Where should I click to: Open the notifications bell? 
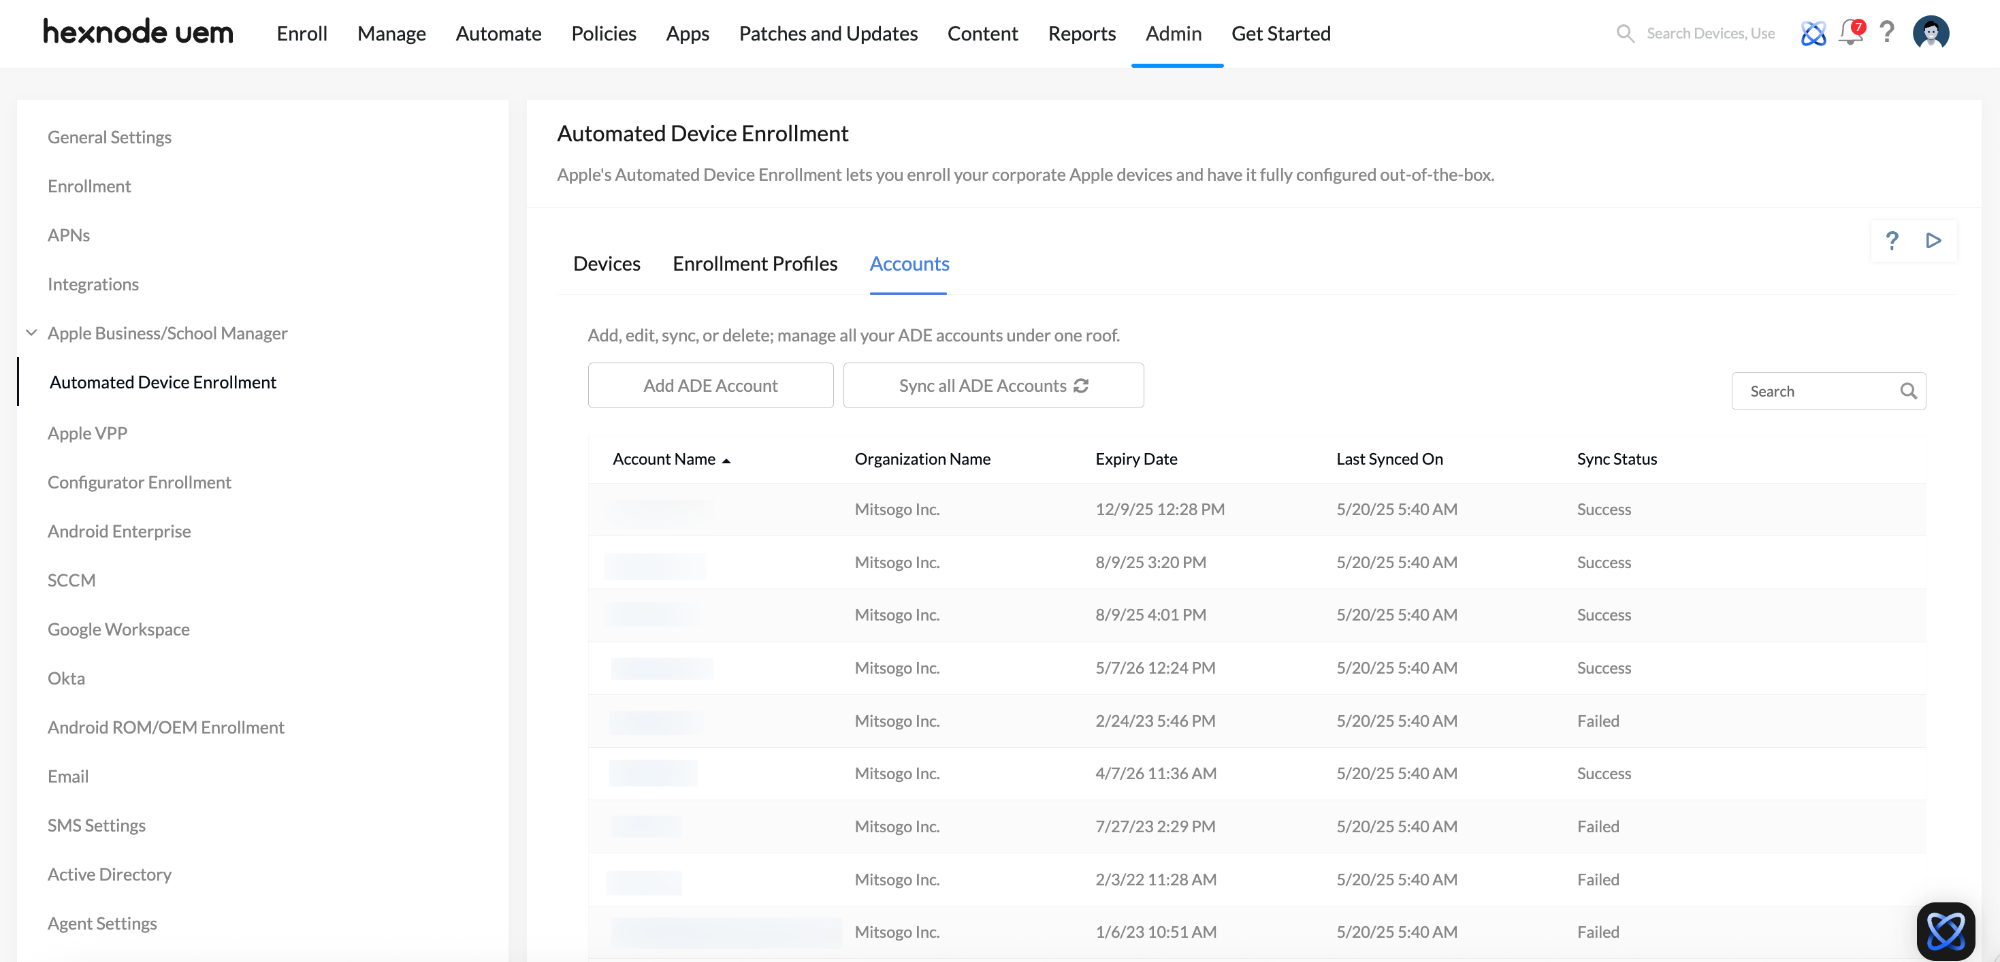point(1851,33)
